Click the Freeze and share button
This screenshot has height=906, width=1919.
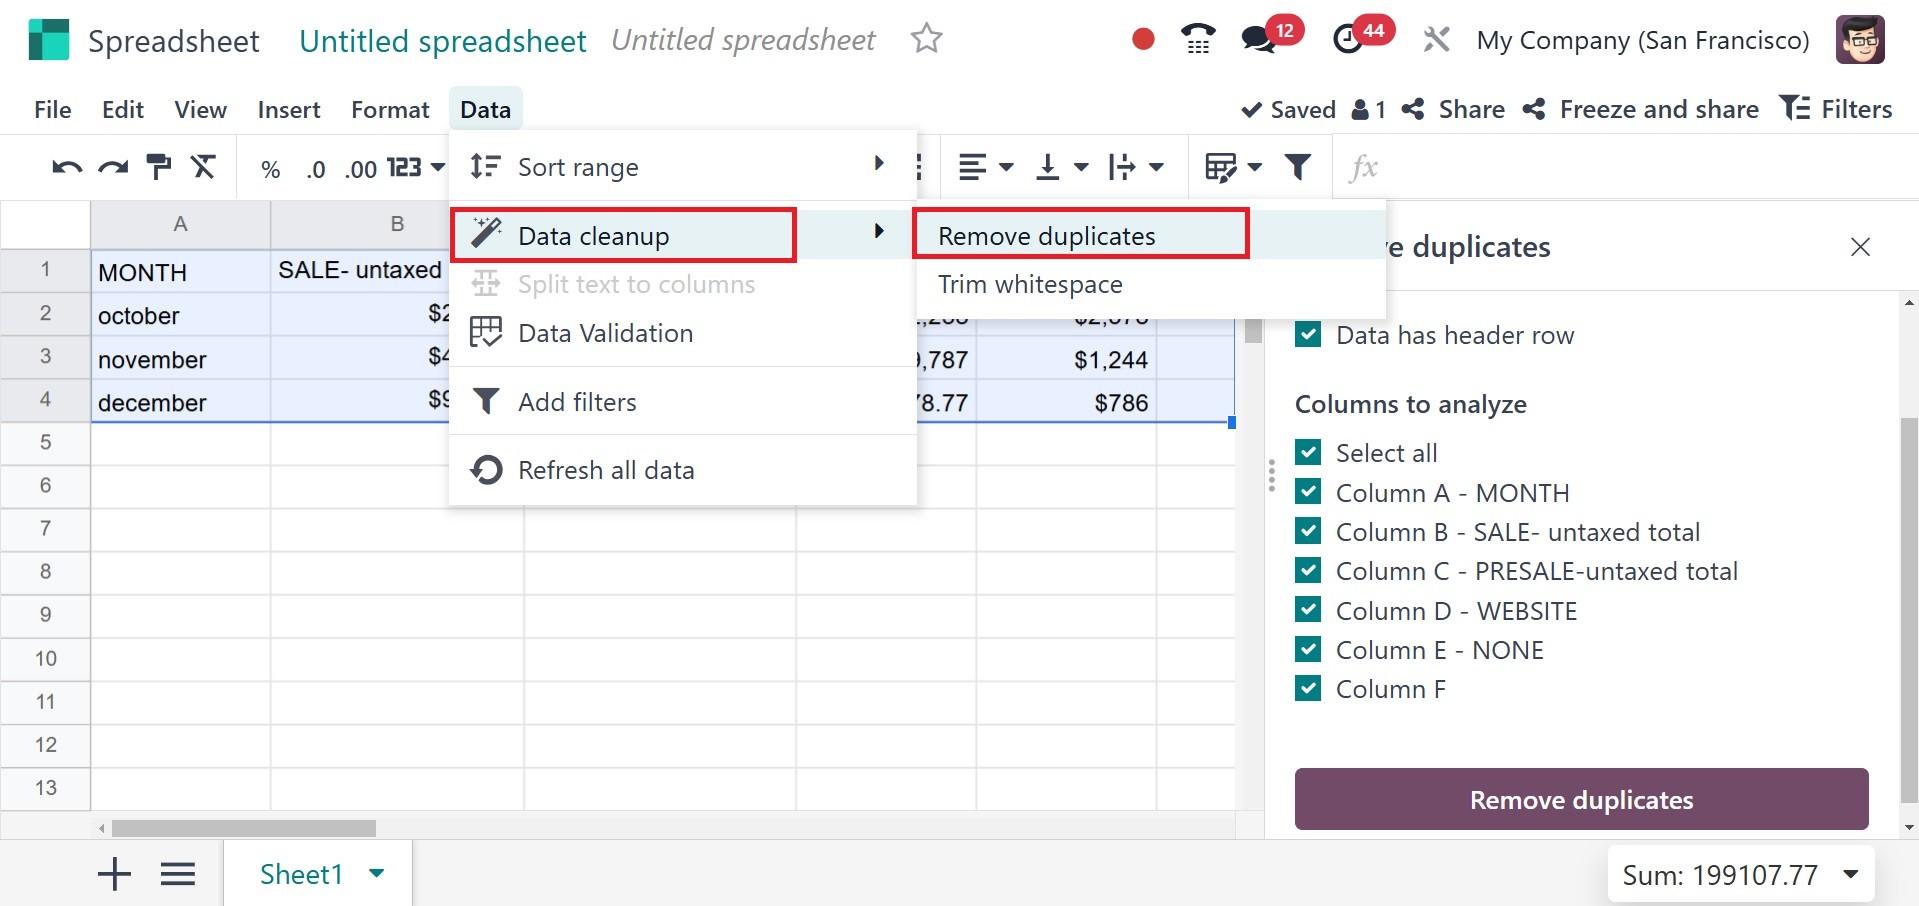pyautogui.click(x=1641, y=109)
